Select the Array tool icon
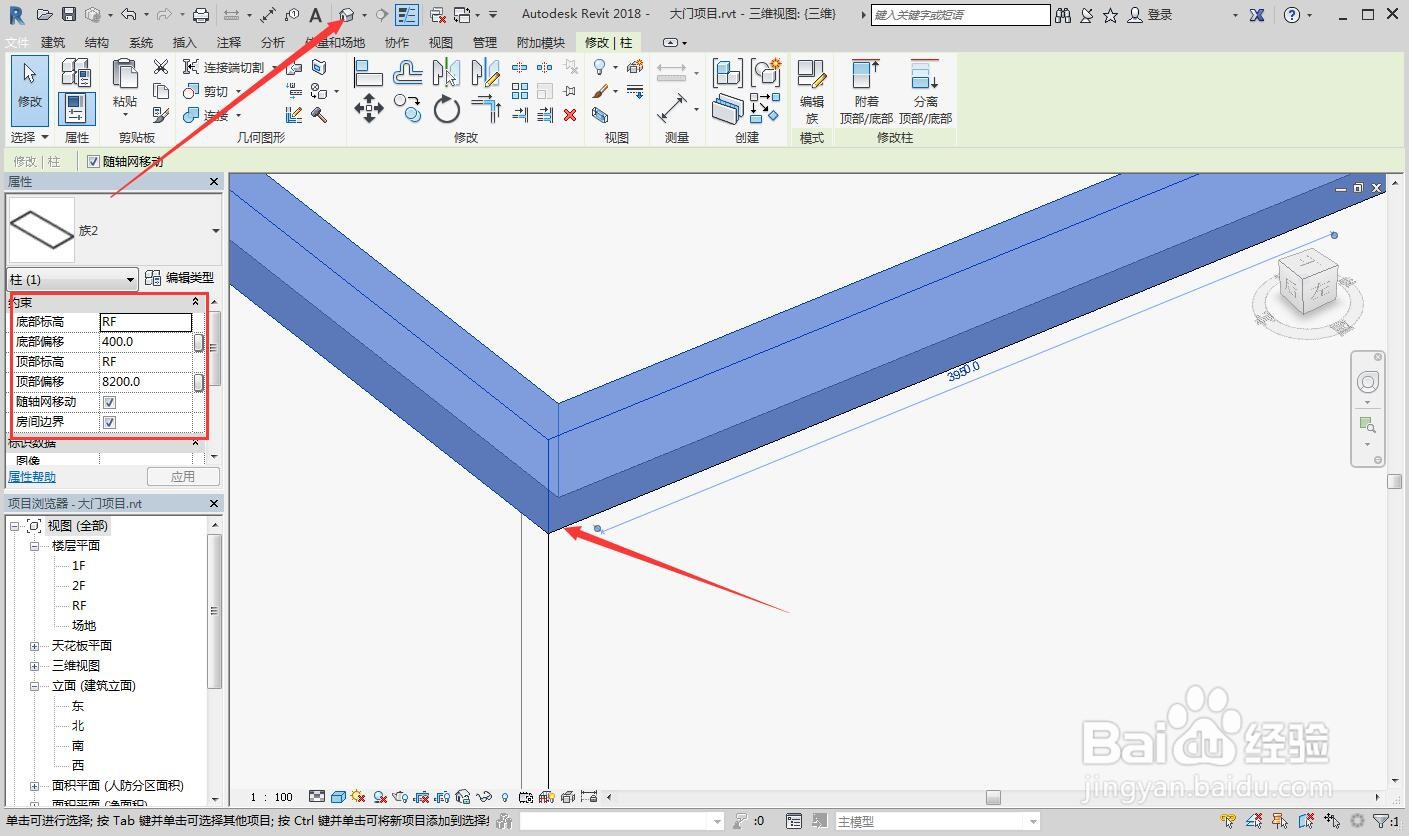This screenshot has height=836, width=1409. tap(520, 91)
